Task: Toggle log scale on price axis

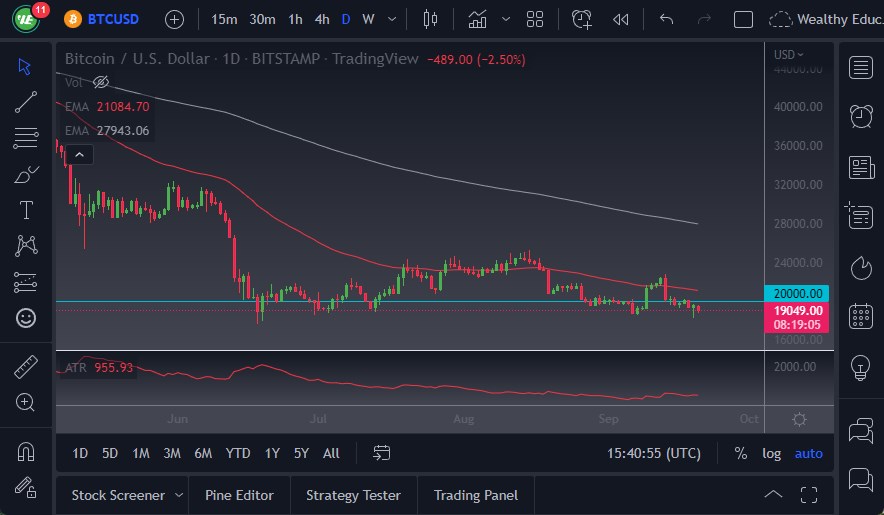Action: pos(771,453)
